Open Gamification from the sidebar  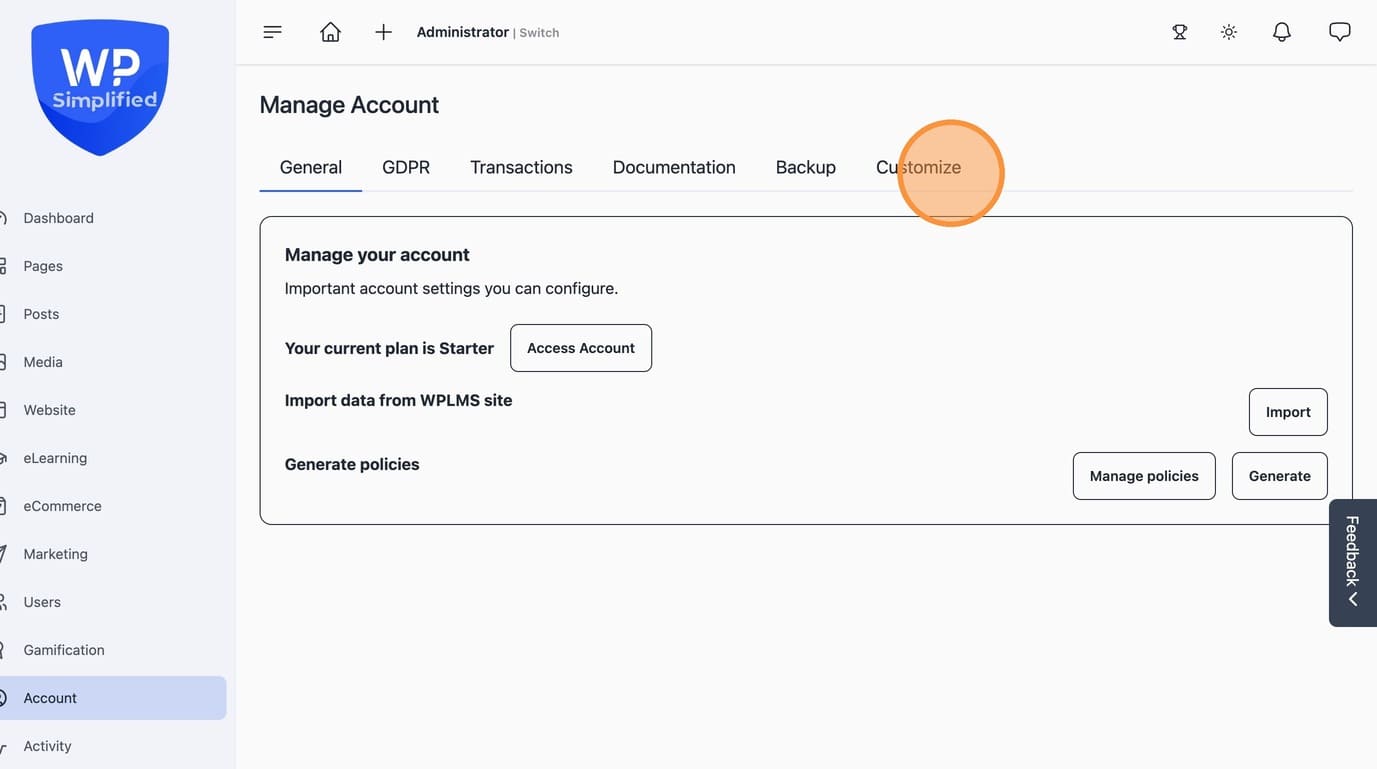click(64, 650)
